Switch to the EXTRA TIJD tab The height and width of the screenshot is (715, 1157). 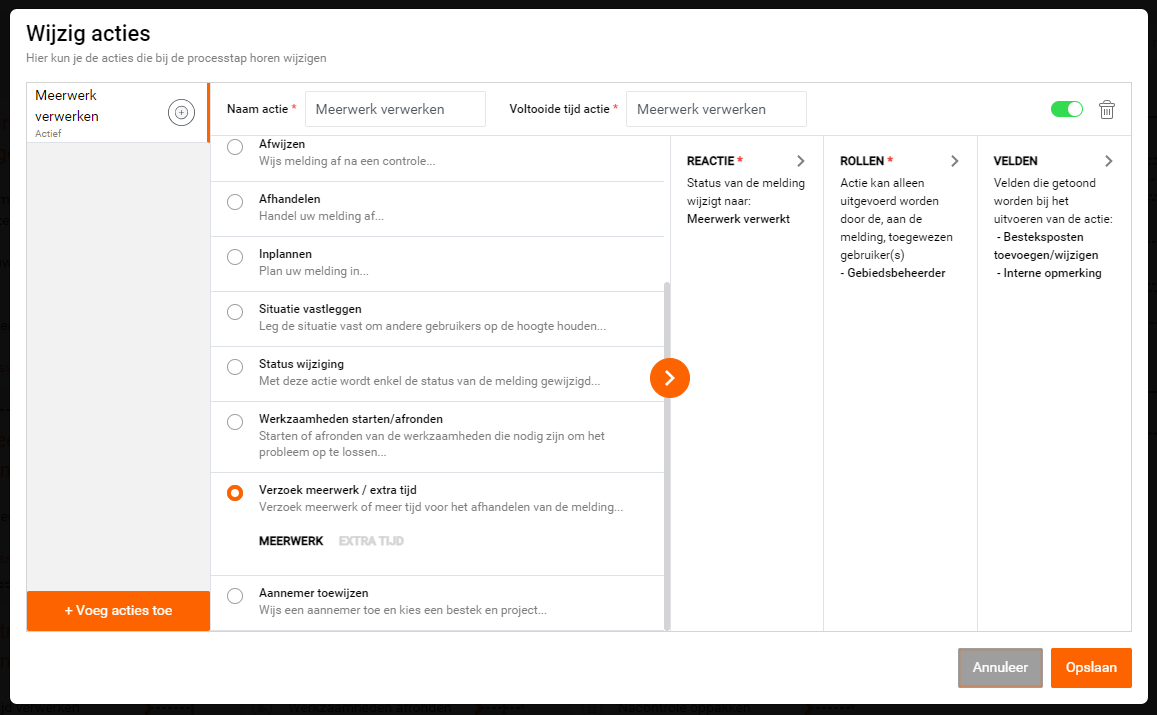pos(371,541)
